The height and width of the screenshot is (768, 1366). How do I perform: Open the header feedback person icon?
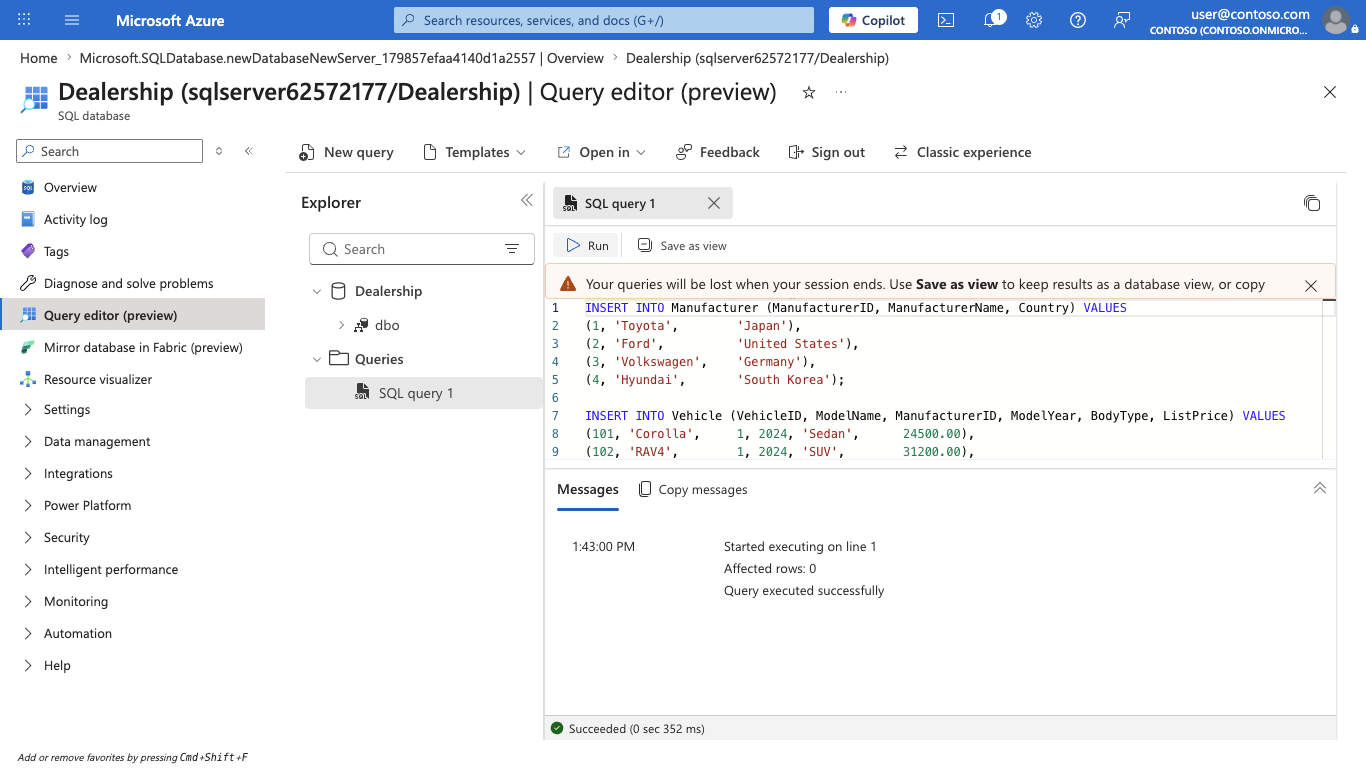pyautogui.click(x=1122, y=20)
